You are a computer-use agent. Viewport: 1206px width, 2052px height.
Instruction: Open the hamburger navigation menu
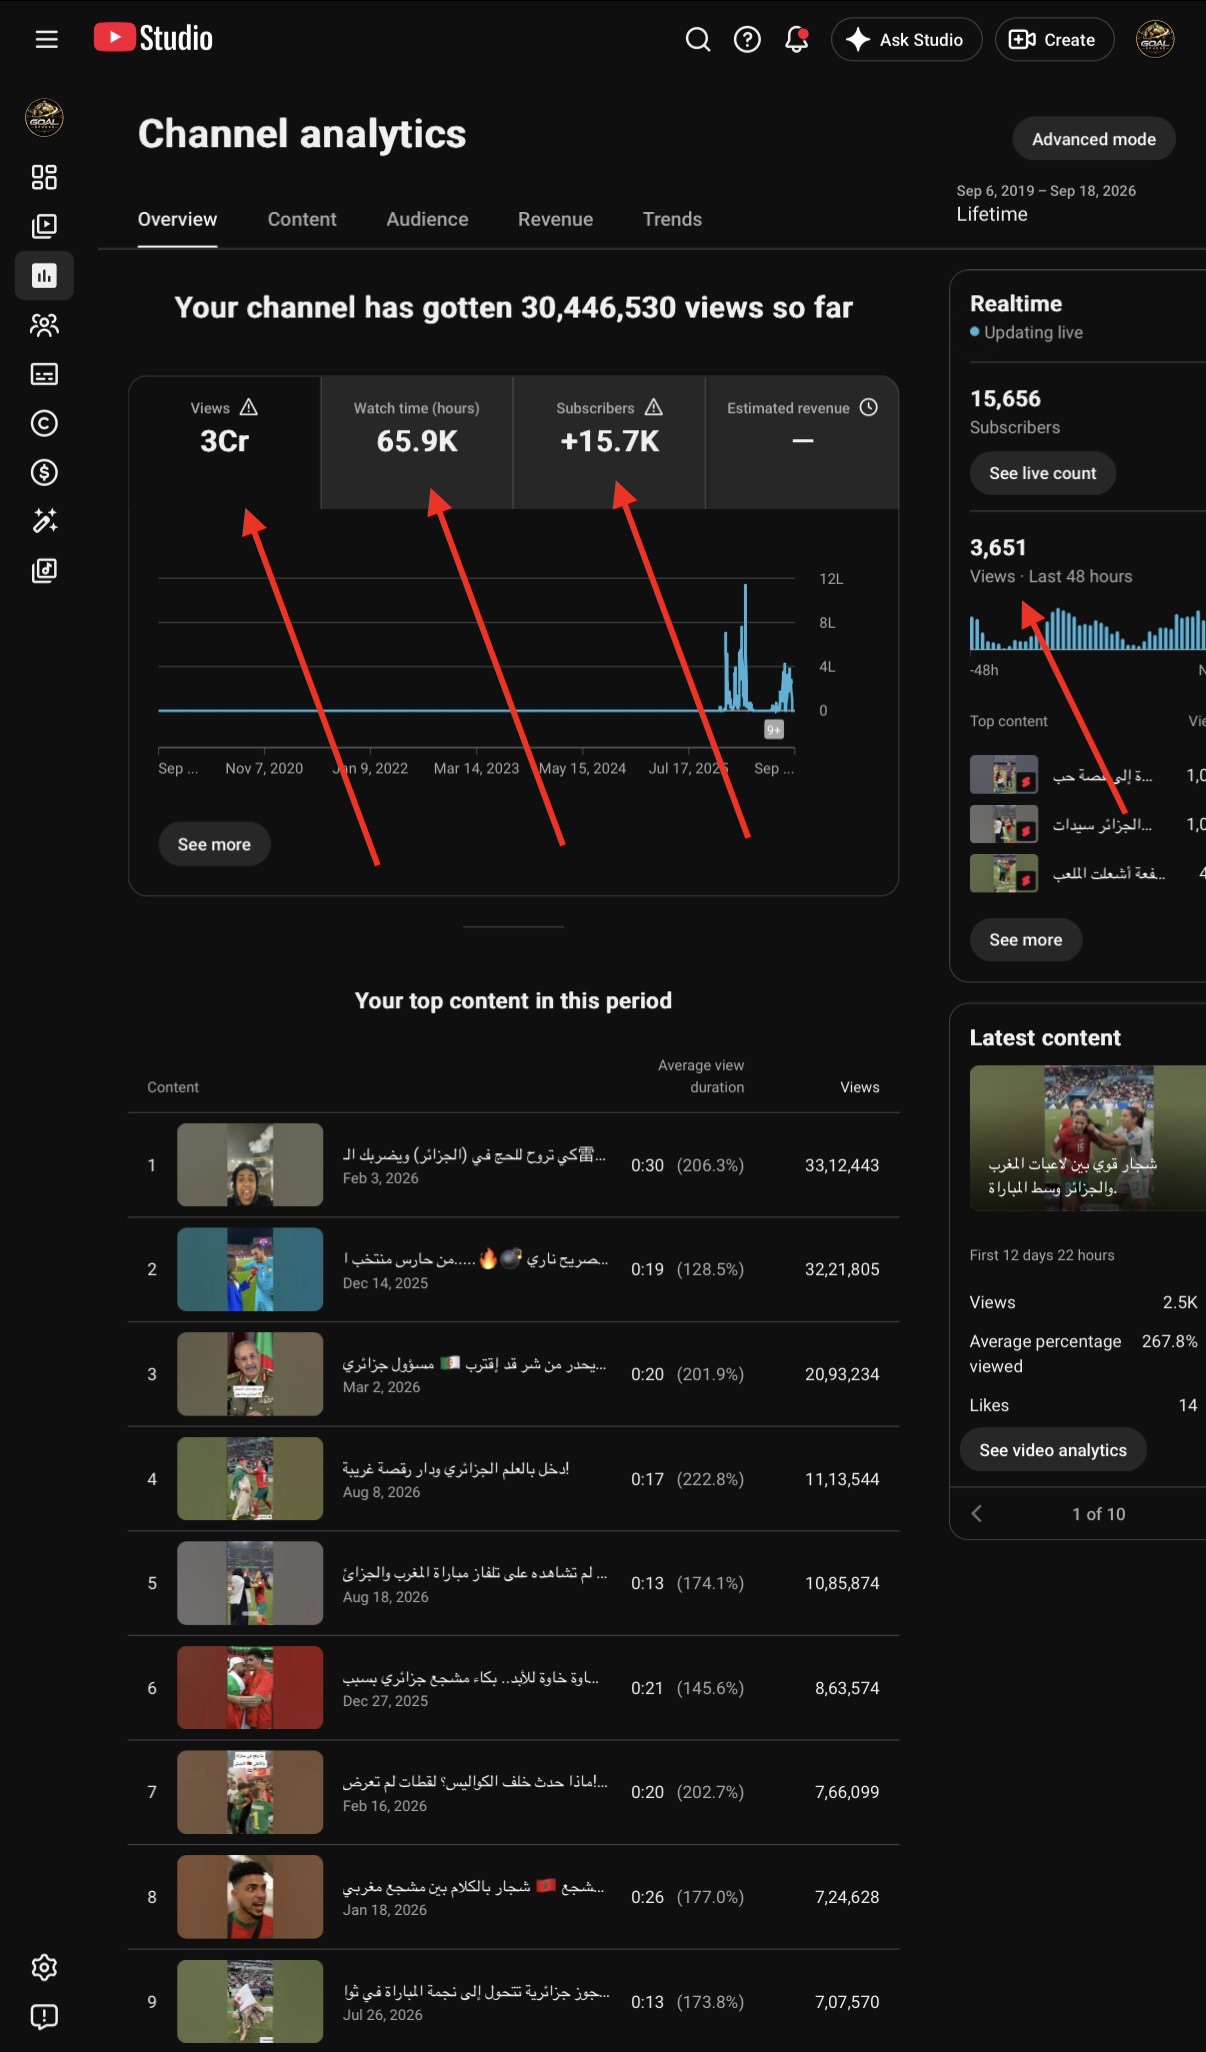(x=46, y=39)
